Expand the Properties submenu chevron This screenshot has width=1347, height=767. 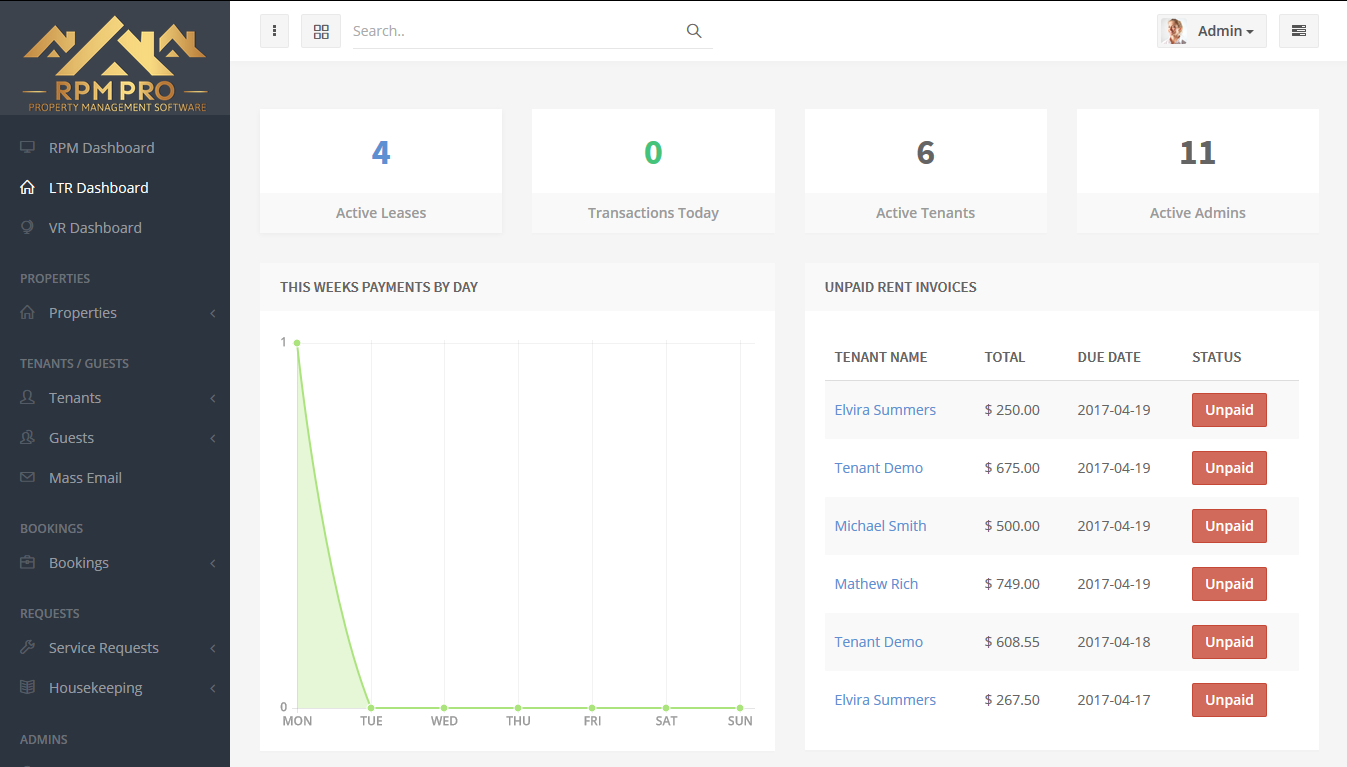pyautogui.click(x=213, y=313)
